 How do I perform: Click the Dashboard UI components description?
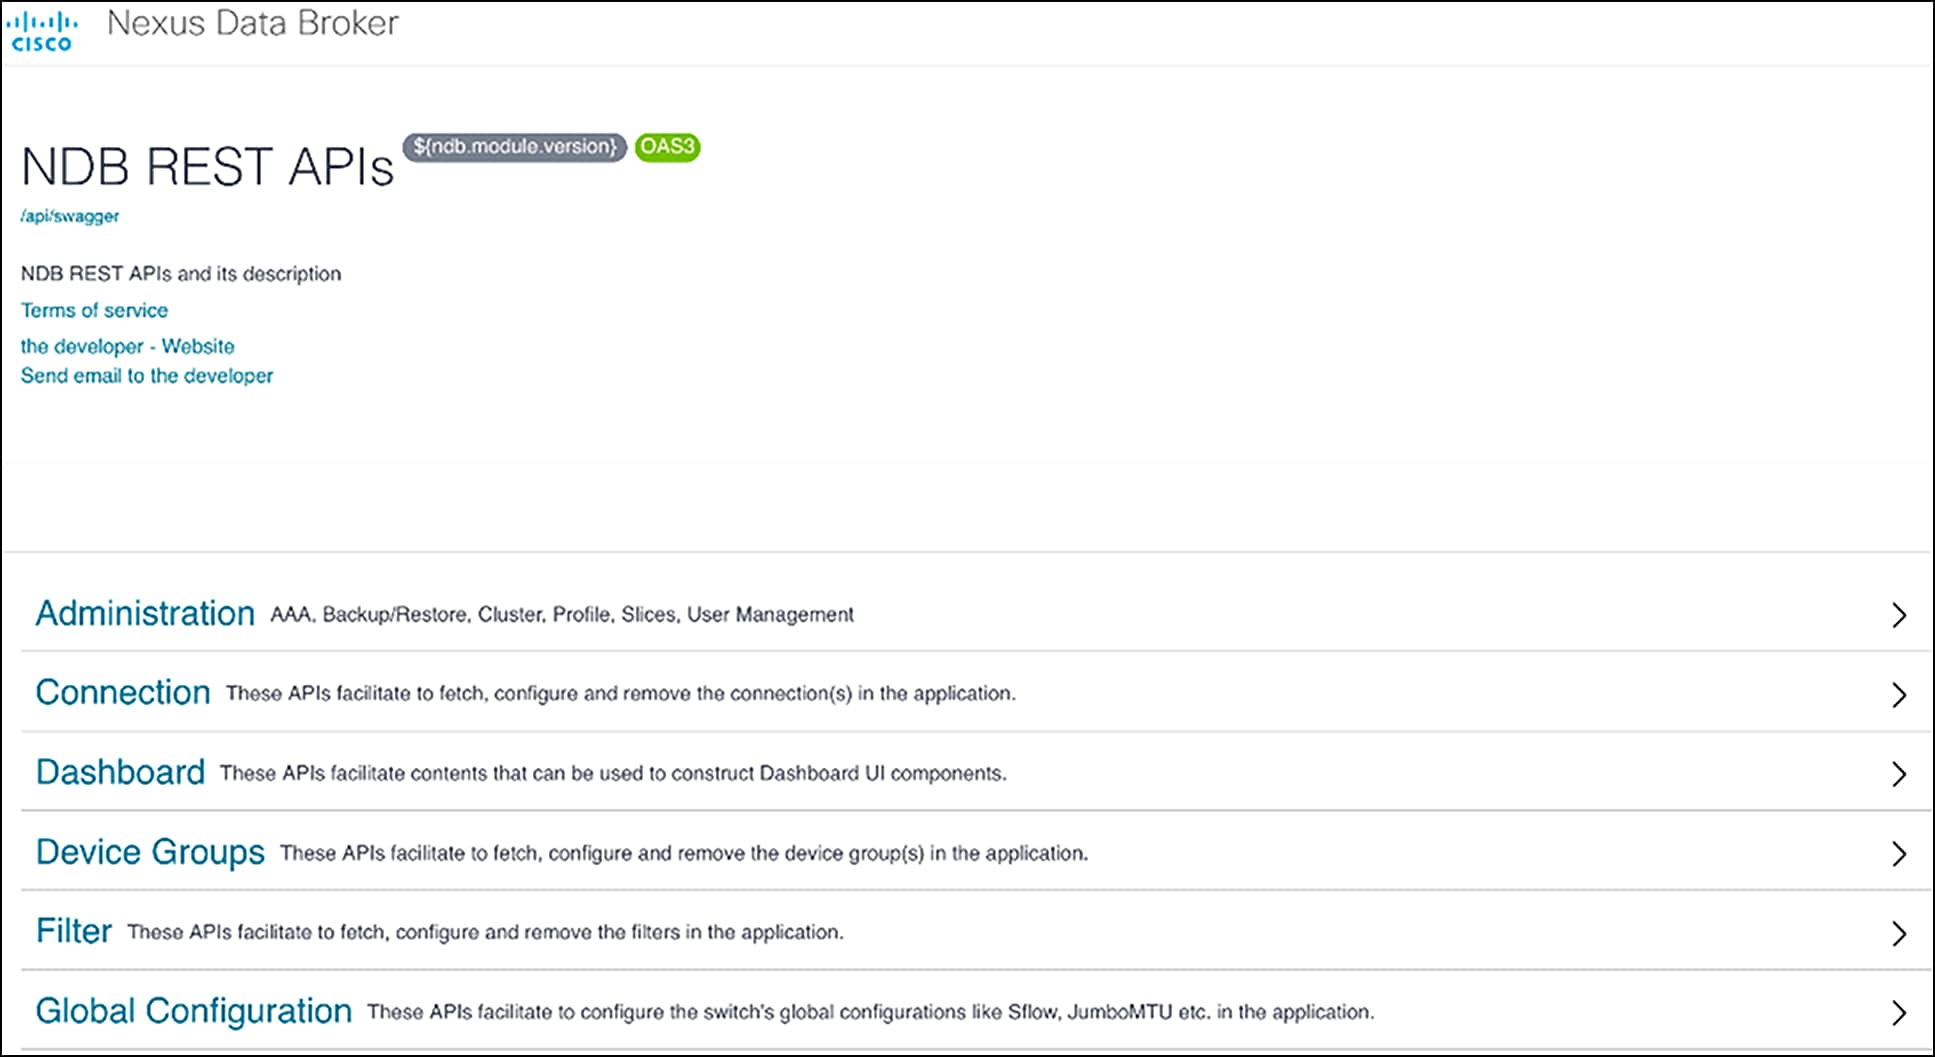(x=613, y=774)
